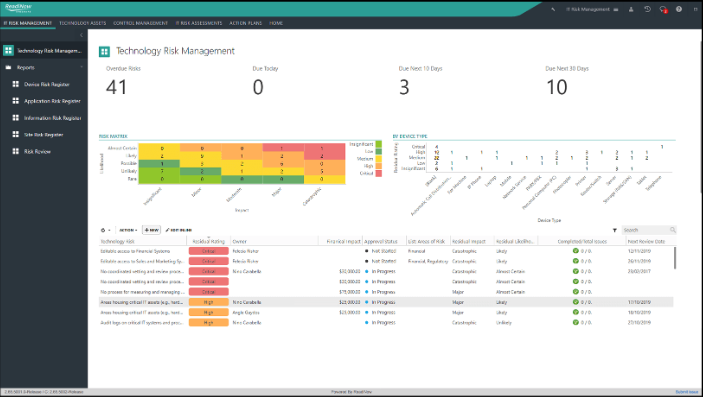
Task: Switch to IT Risk Management tab
Action: click(28, 23)
